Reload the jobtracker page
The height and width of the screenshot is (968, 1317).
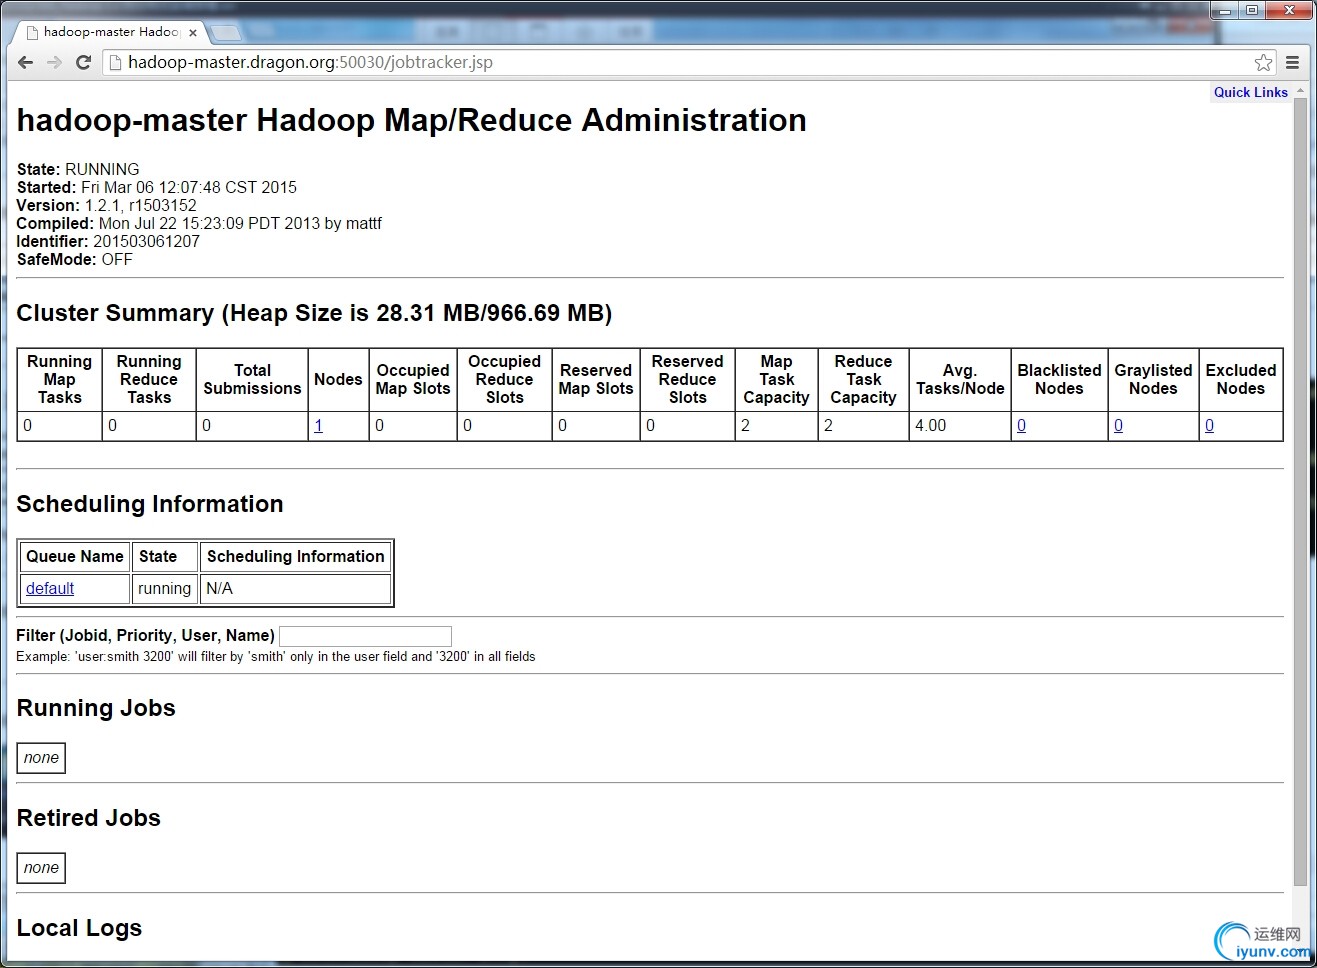[84, 62]
